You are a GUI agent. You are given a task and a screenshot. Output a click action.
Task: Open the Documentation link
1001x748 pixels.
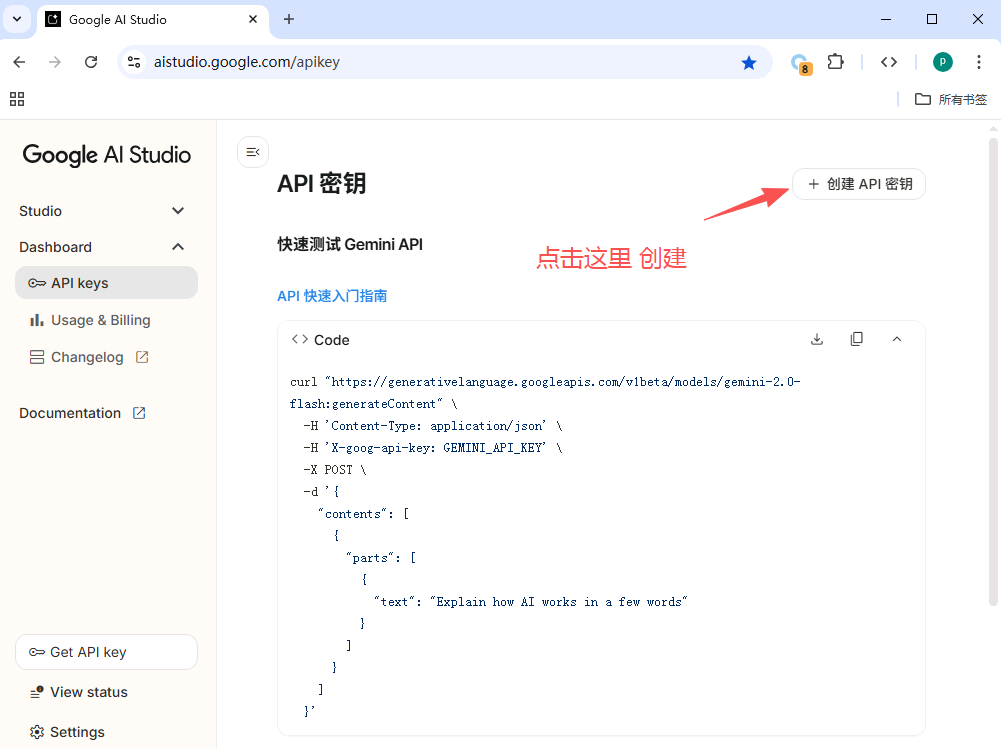pos(82,413)
